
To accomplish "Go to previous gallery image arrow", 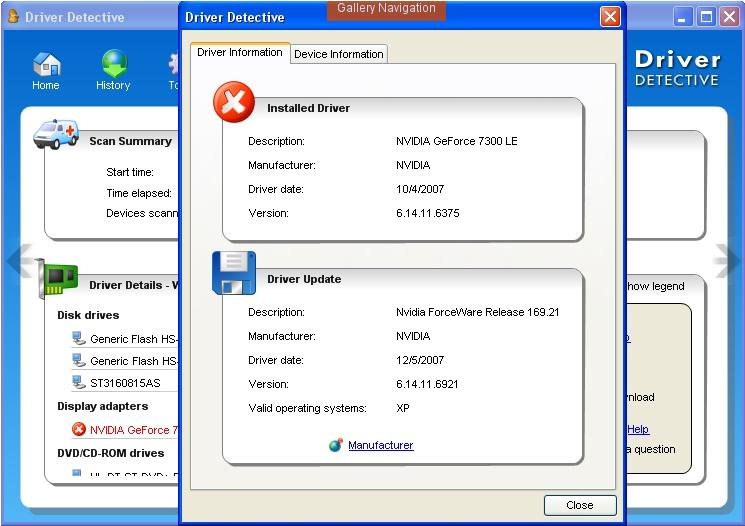I will [x=20, y=260].
